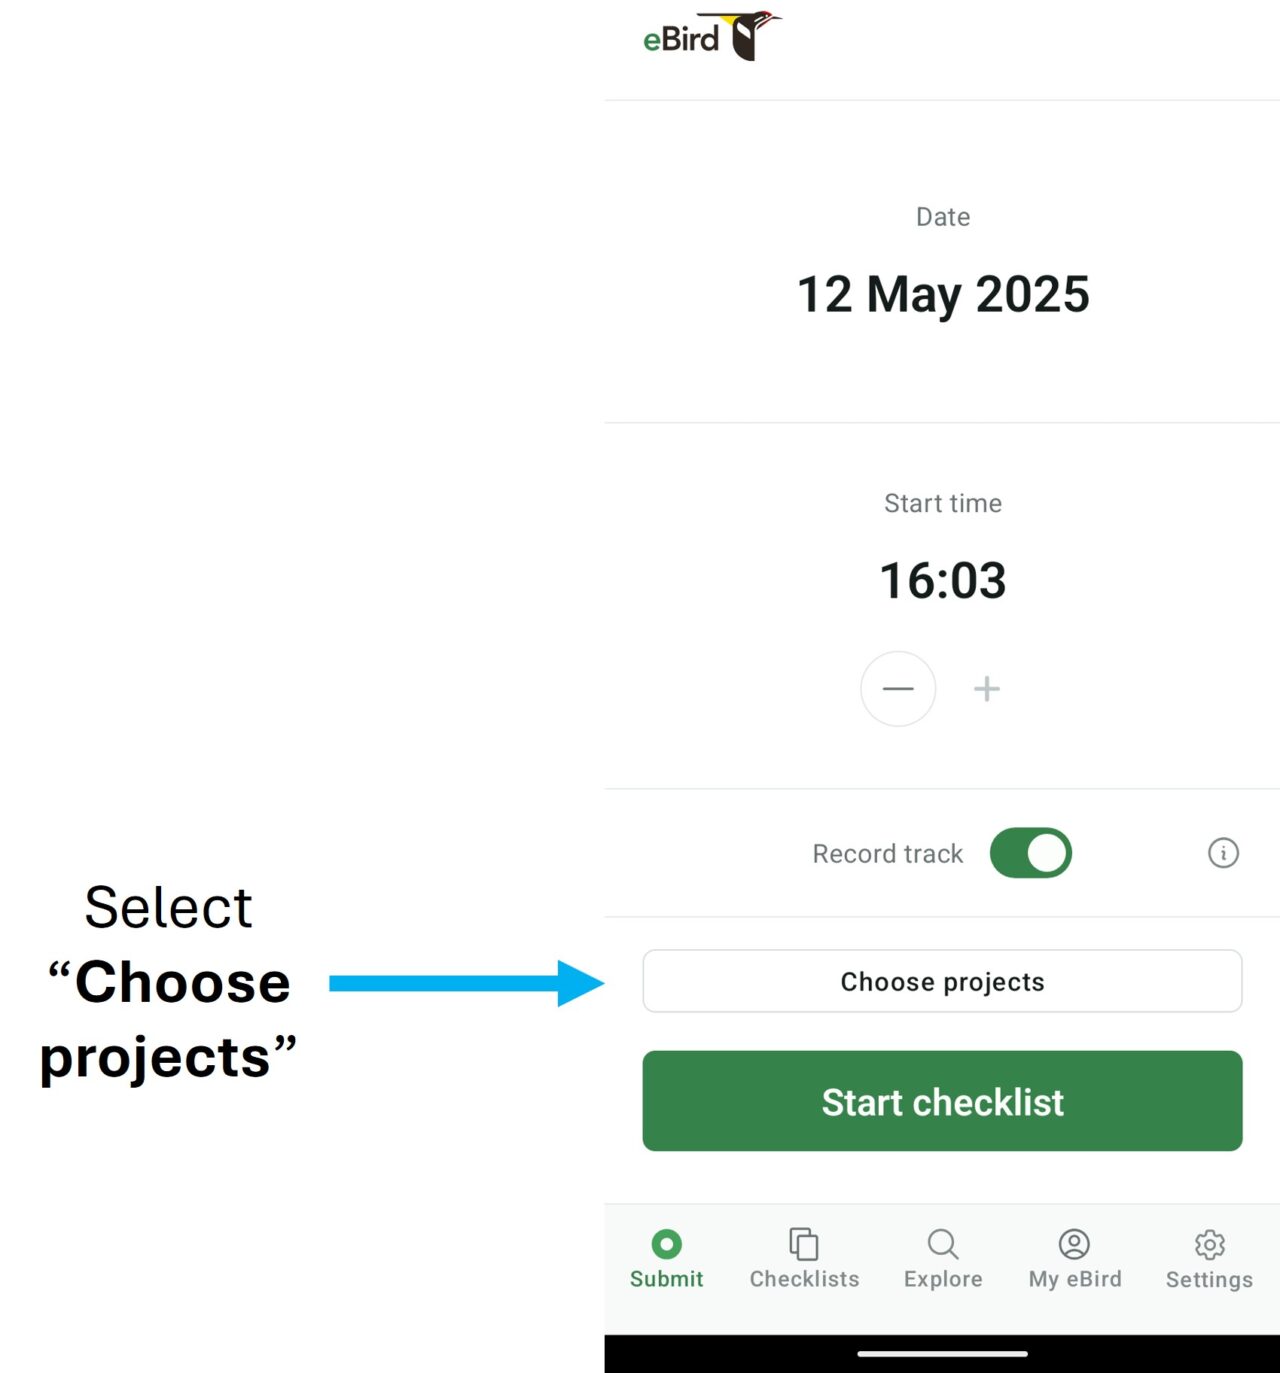Image resolution: width=1280 pixels, height=1373 pixels.
Task: Change the date 12 May 2025
Action: tap(943, 295)
